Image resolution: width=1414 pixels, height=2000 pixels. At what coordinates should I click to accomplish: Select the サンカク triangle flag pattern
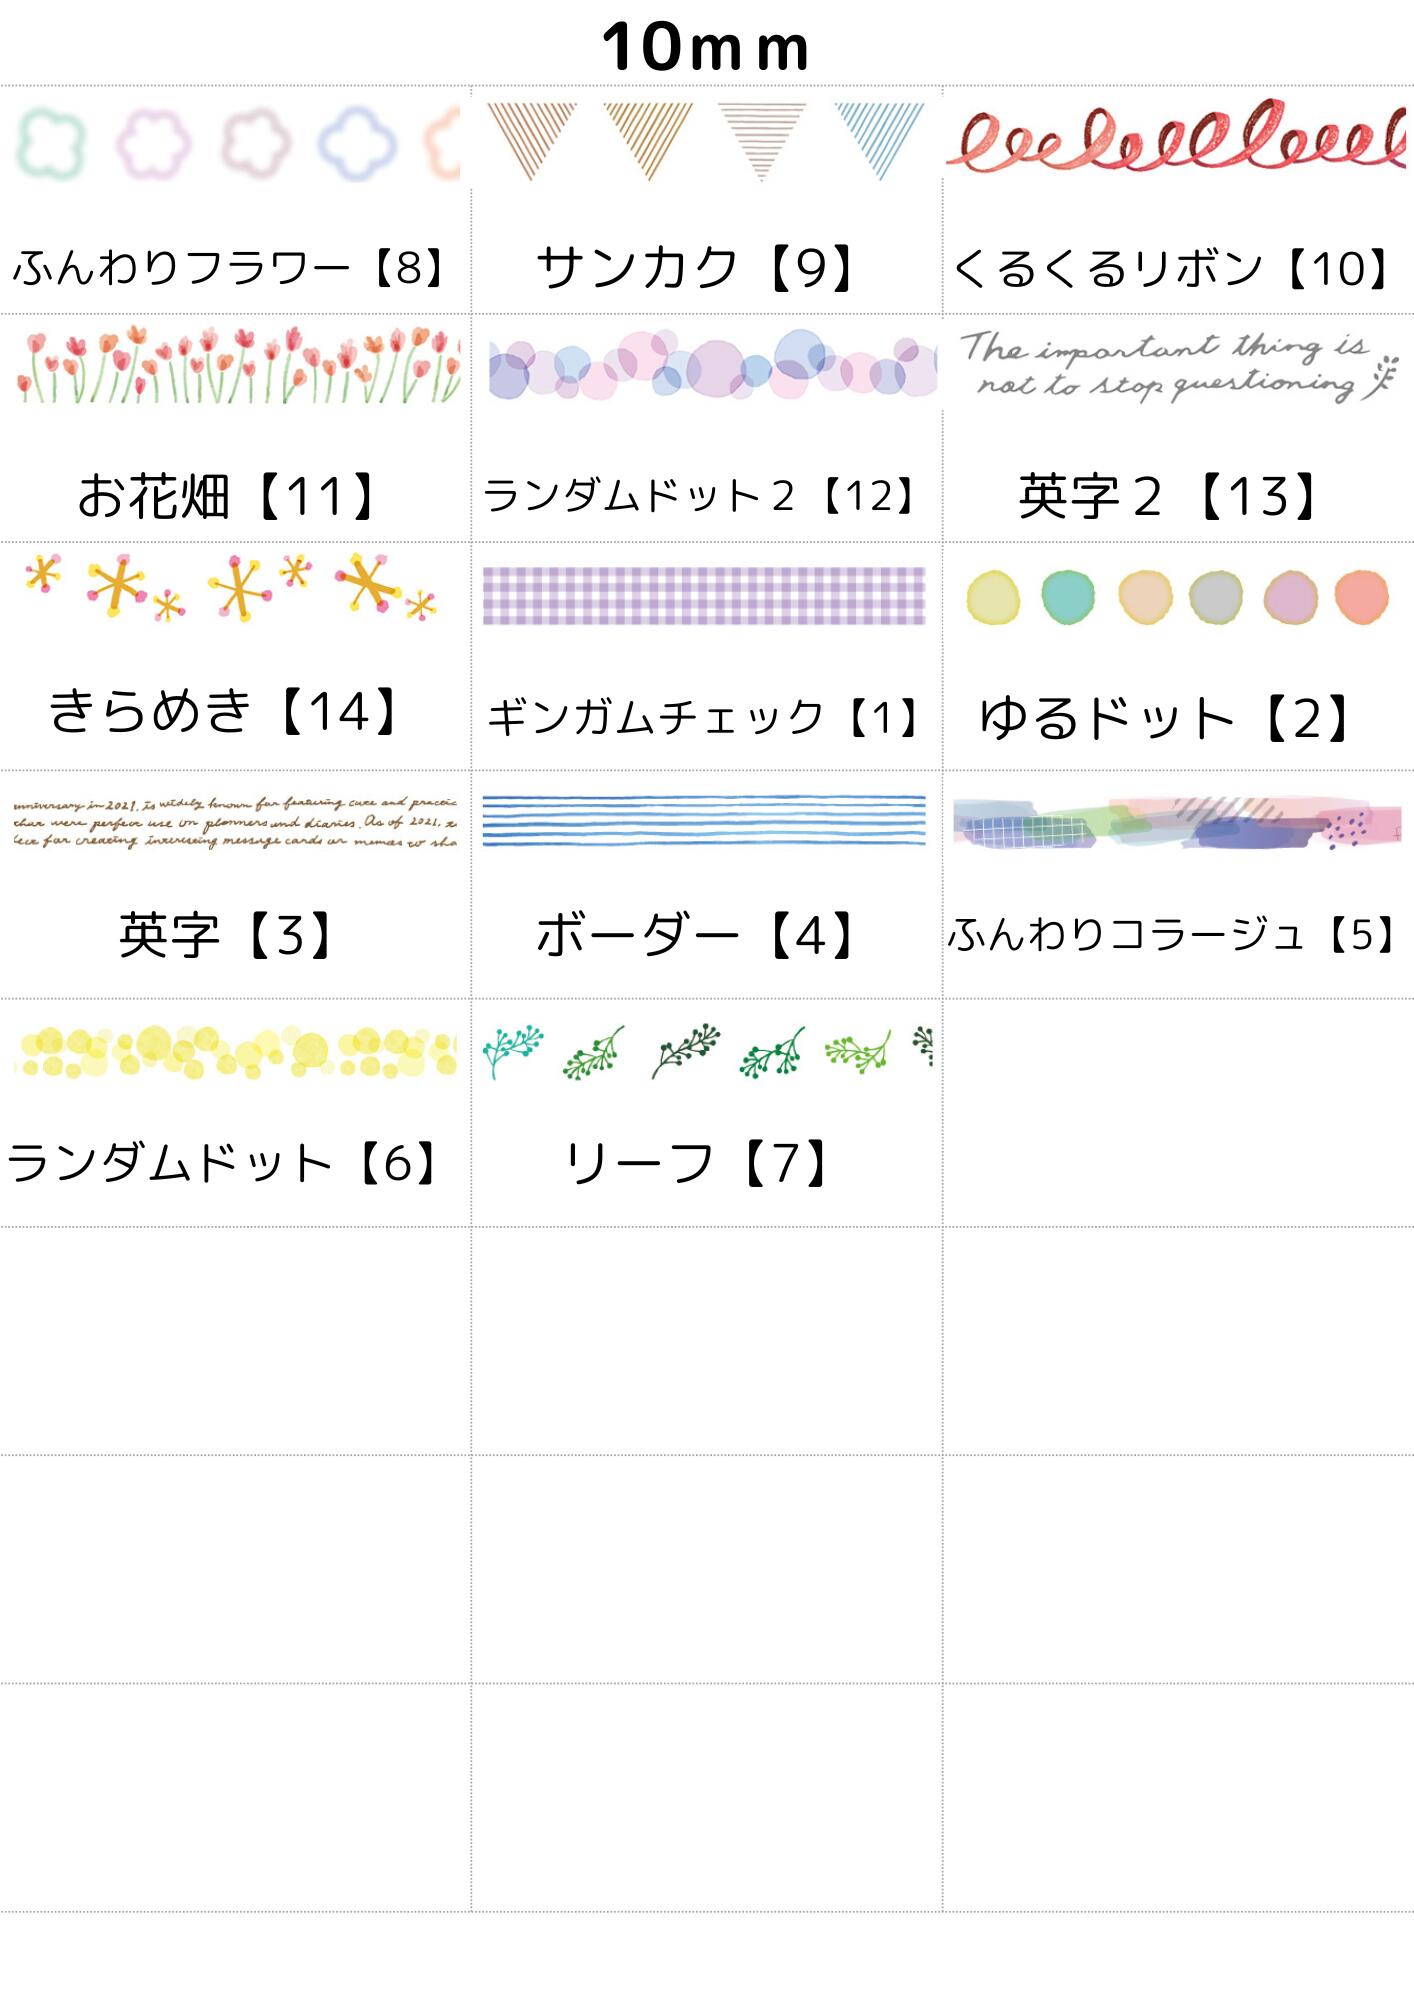pos(704,140)
